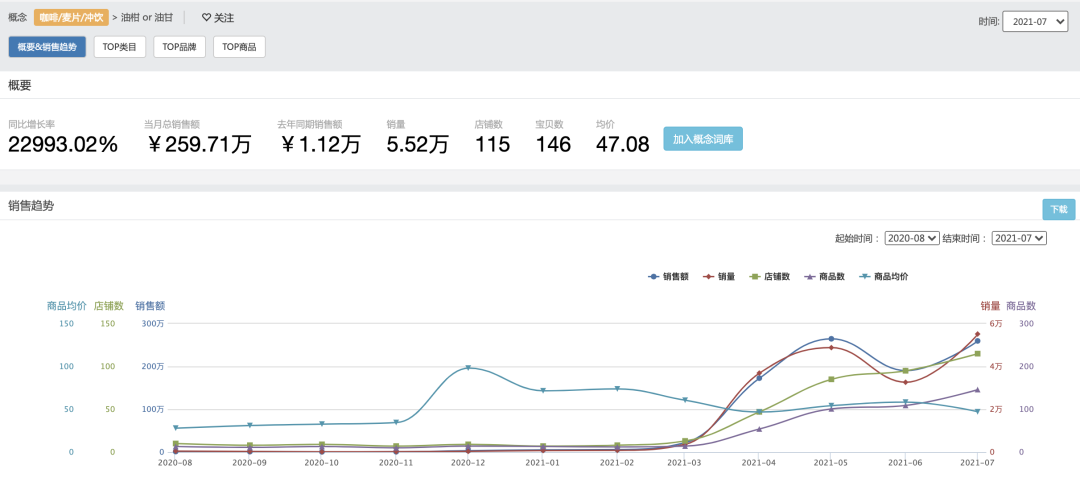Click the heart 关注 follow icon
The height and width of the screenshot is (502, 1080).
[207, 18]
